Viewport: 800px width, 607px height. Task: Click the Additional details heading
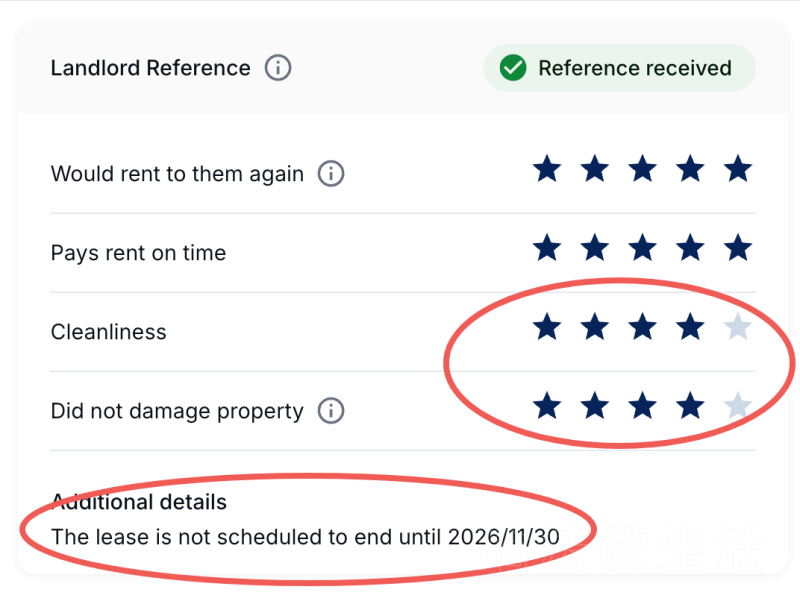[x=139, y=502]
